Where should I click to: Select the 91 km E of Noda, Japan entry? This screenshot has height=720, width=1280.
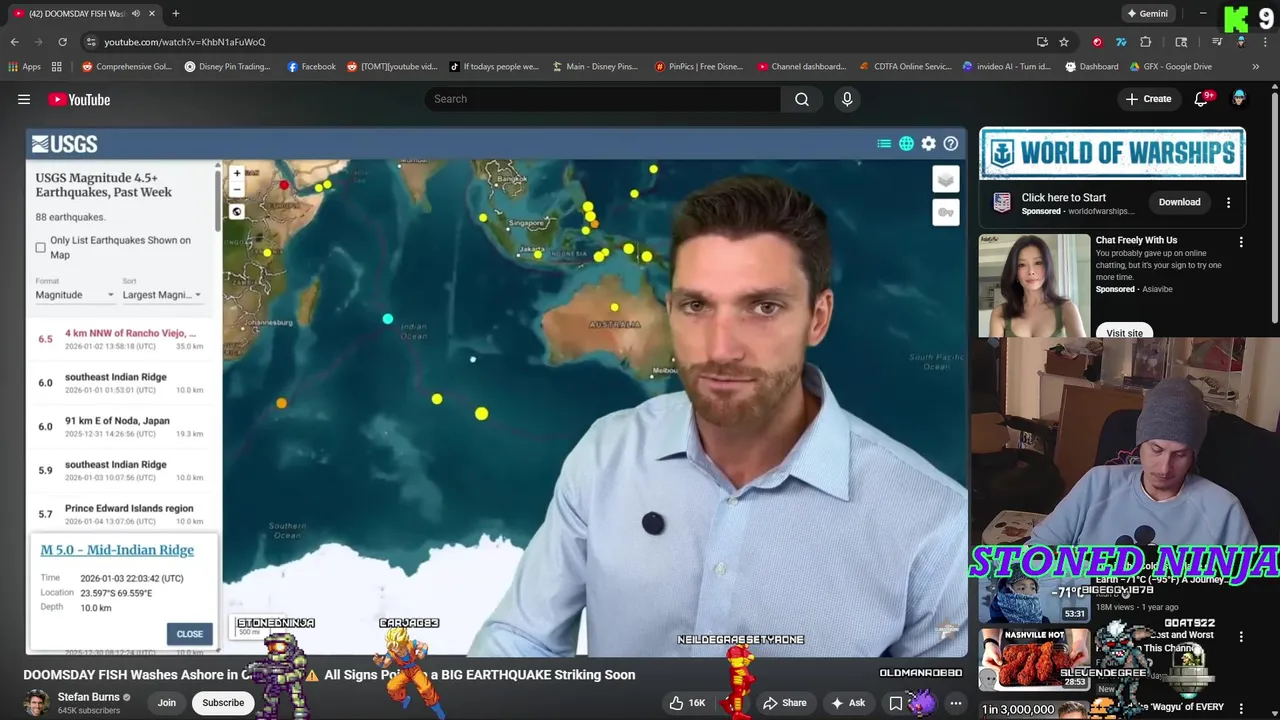click(x=120, y=427)
